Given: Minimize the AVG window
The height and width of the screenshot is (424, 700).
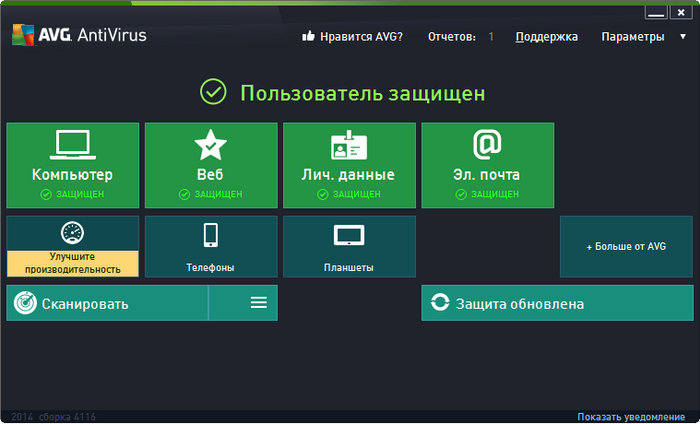Looking at the screenshot, I should click(656, 12).
